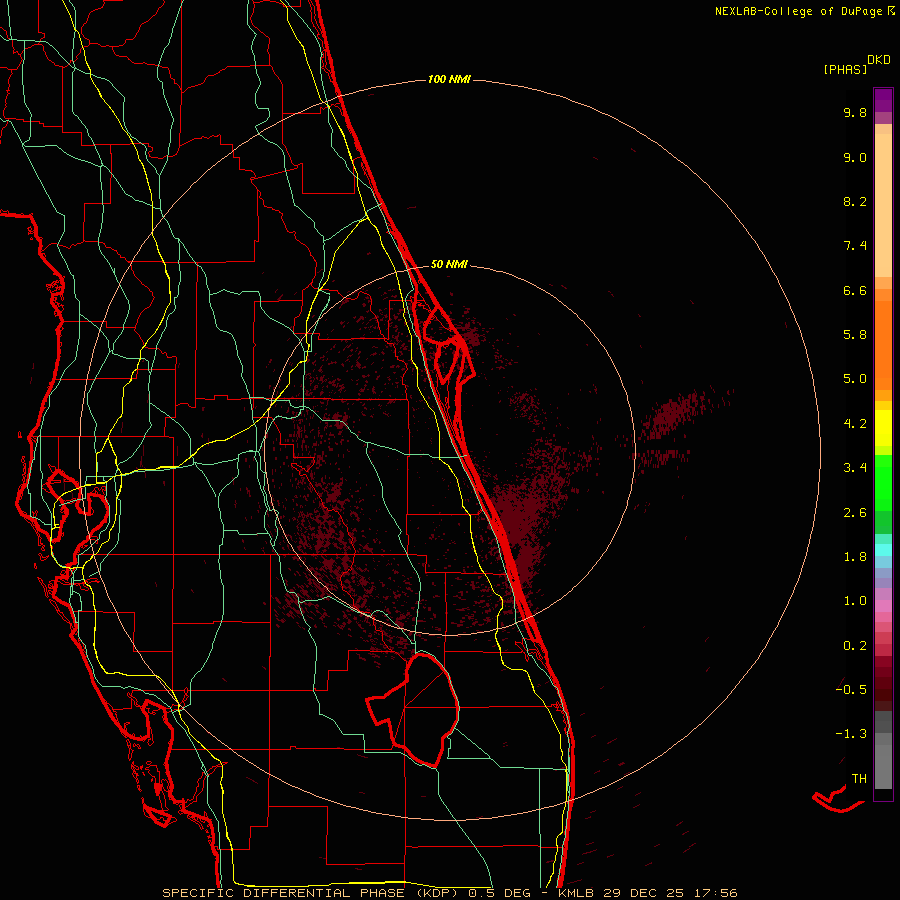This screenshot has height=900, width=900.
Task: Click the "50 NMI" range ring label
Action: [449, 264]
